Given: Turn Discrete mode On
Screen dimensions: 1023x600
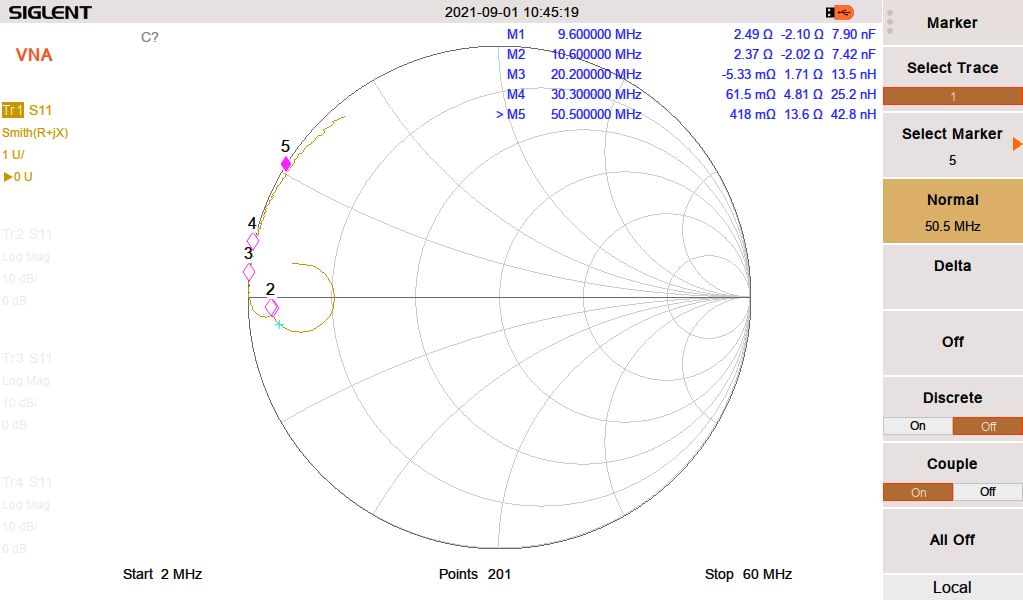Looking at the screenshot, I should (x=918, y=426).
